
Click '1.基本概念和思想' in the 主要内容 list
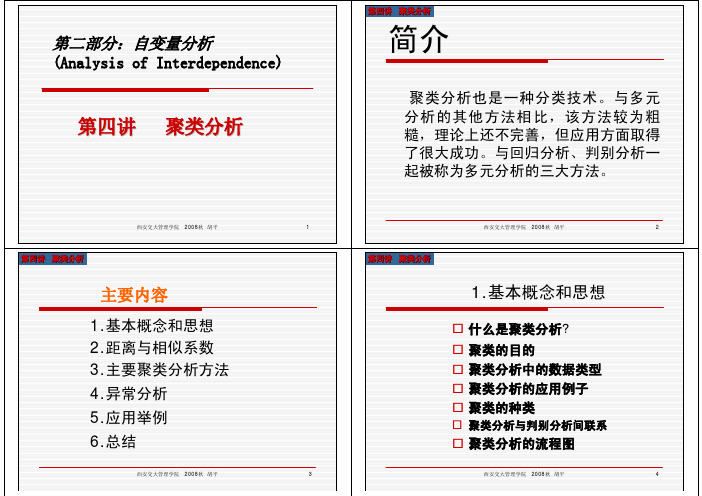coord(152,325)
